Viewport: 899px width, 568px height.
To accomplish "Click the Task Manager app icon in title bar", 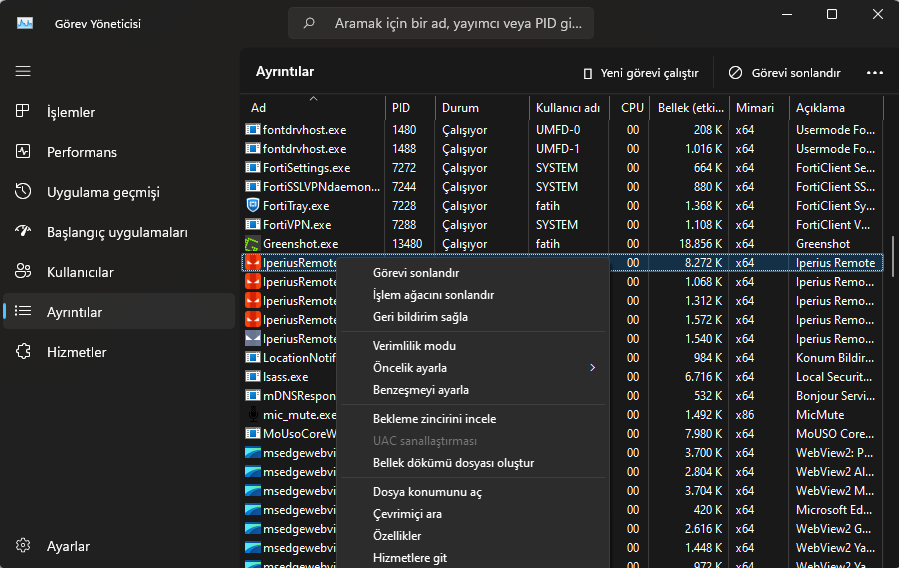I will coord(25,23).
